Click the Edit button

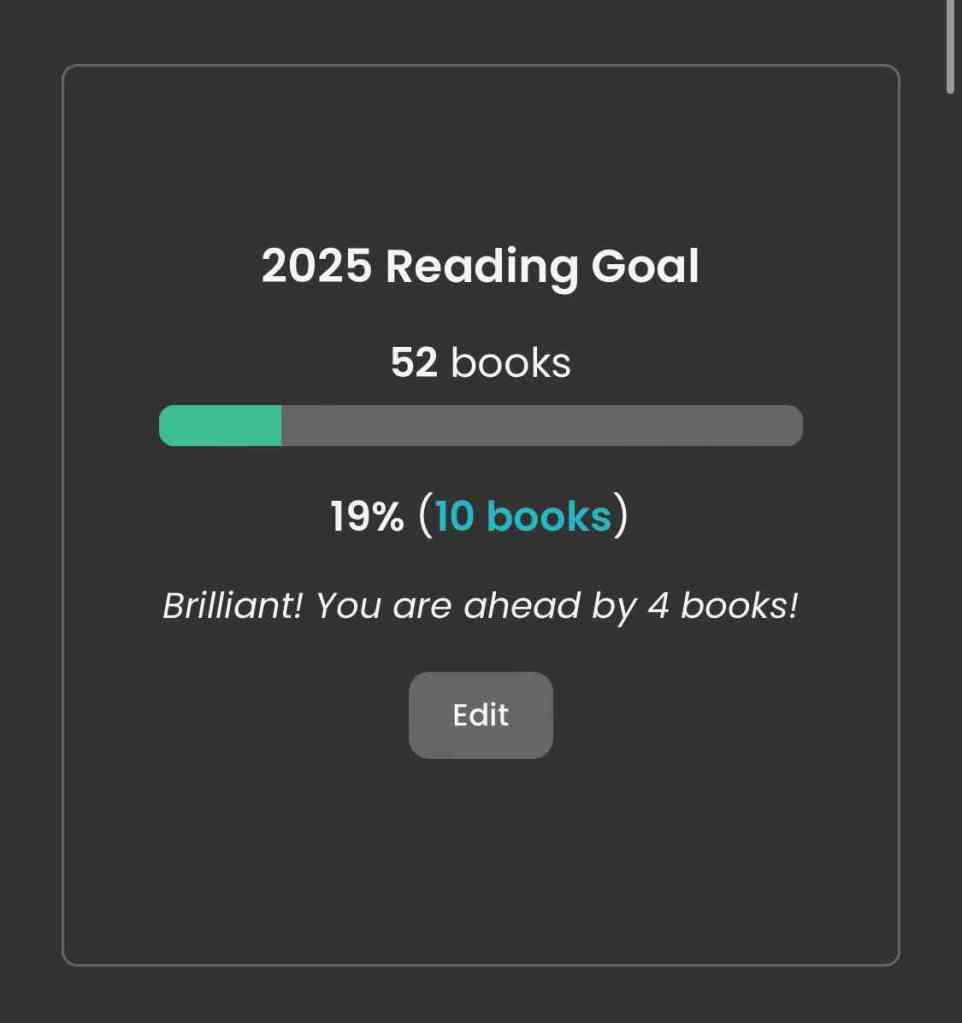pos(480,715)
